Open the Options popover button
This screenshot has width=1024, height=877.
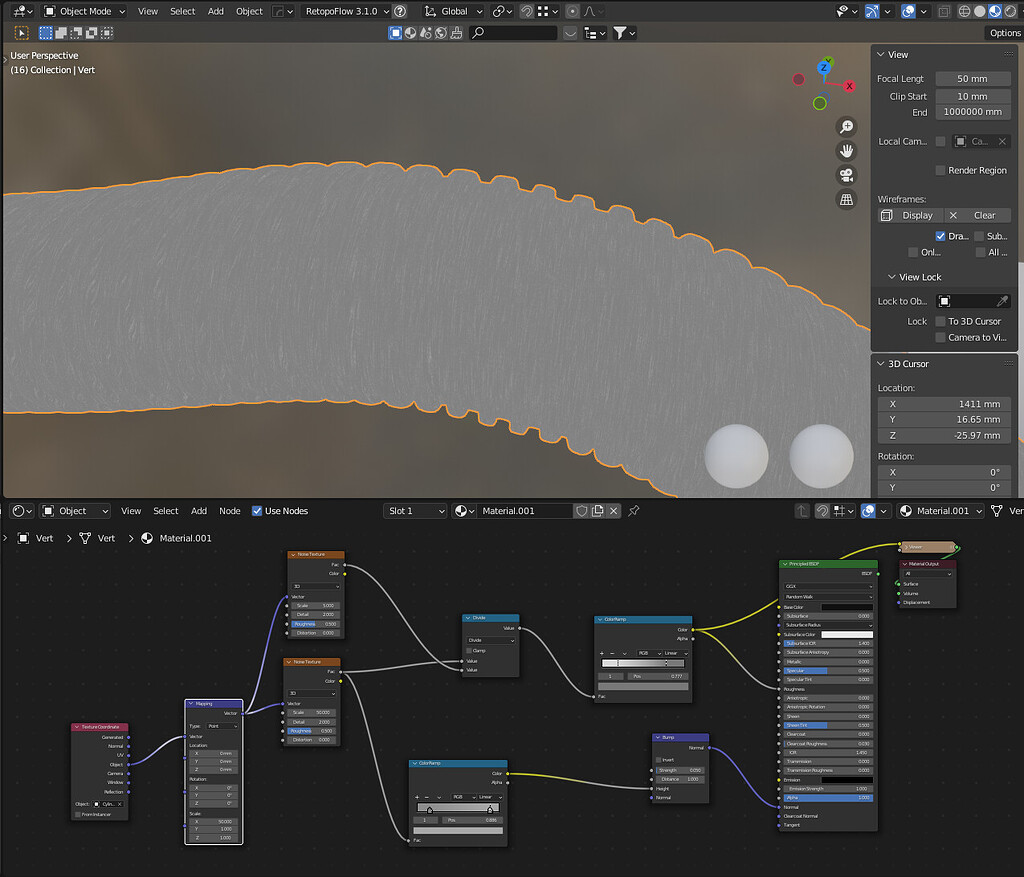point(1004,33)
